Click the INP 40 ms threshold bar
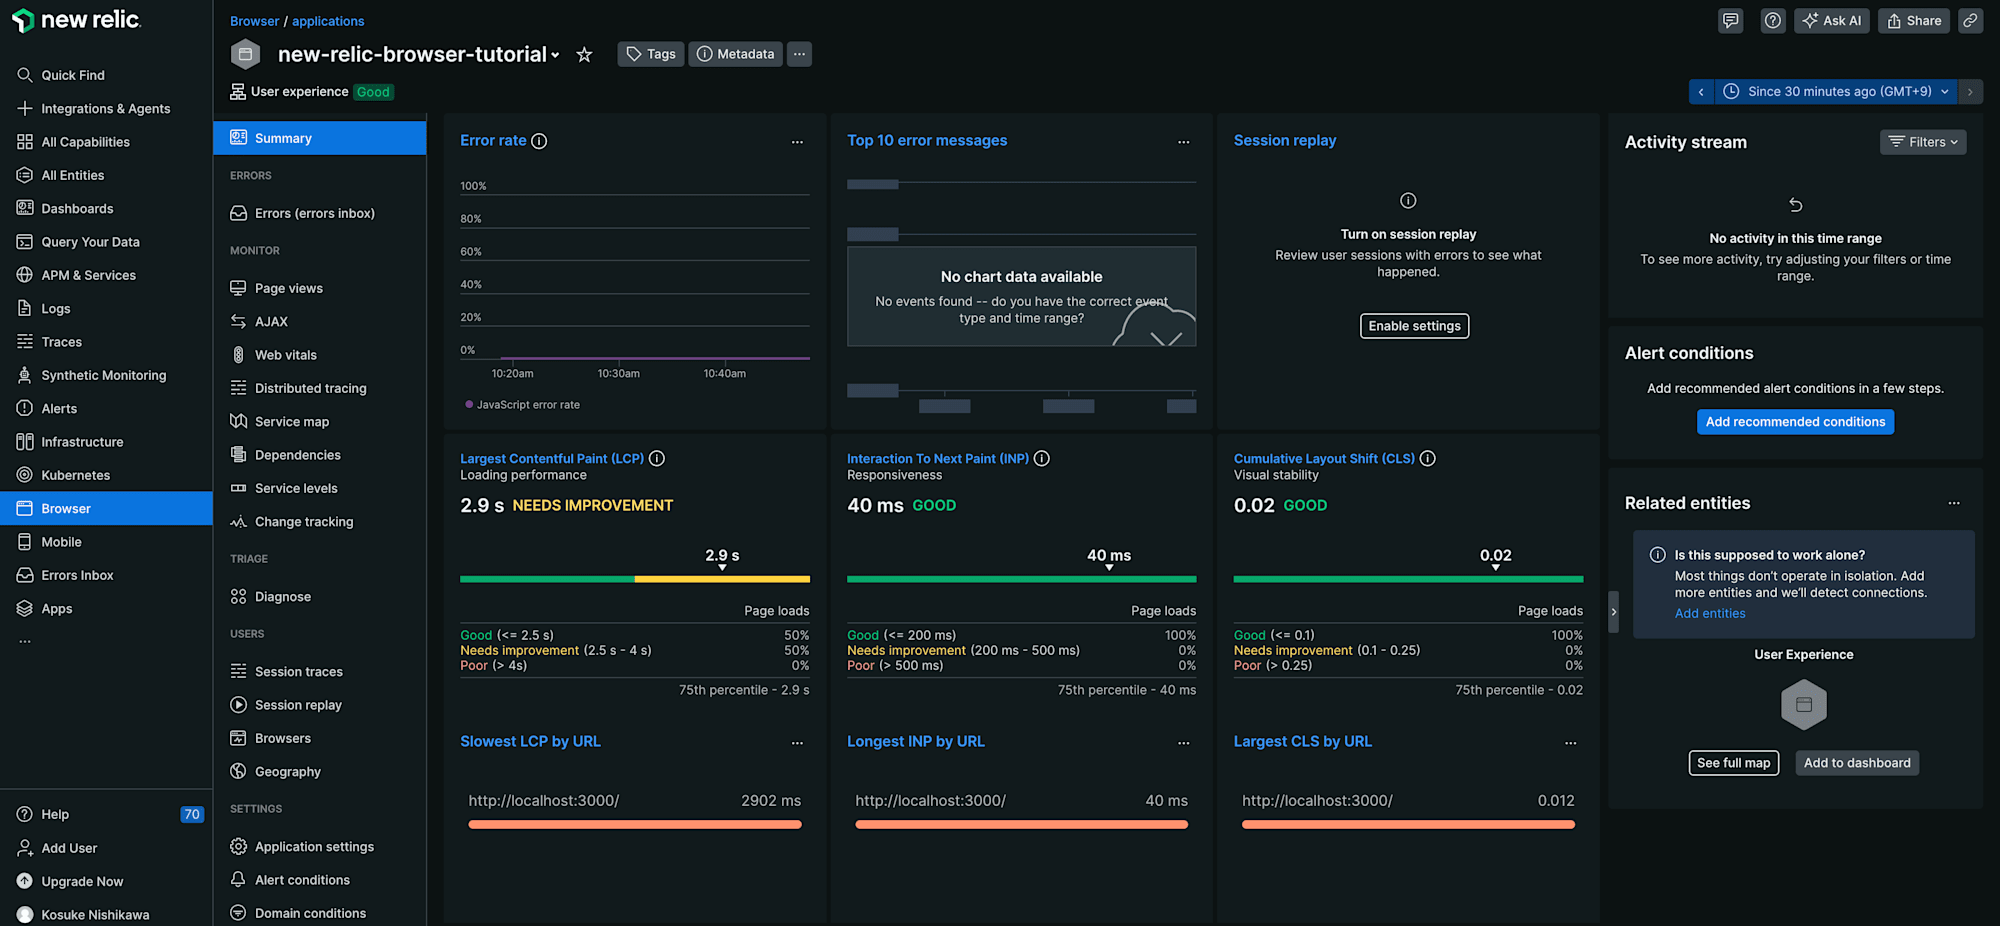This screenshot has height=926, width=2000. pos(1022,579)
